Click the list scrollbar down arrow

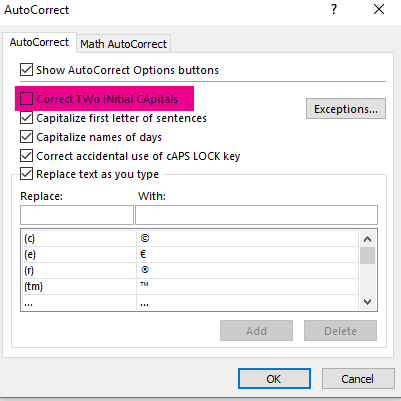coord(368,302)
